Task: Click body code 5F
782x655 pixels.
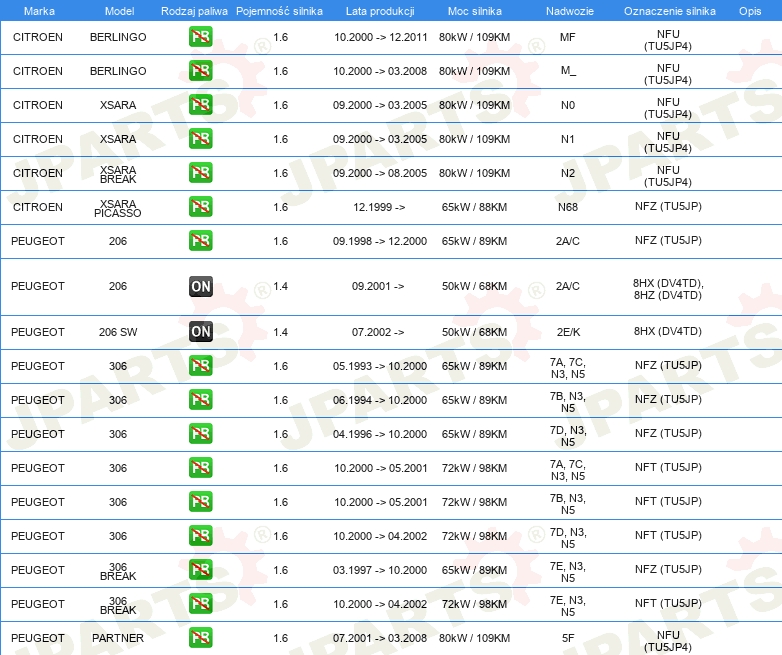Action: pyautogui.click(x=568, y=638)
